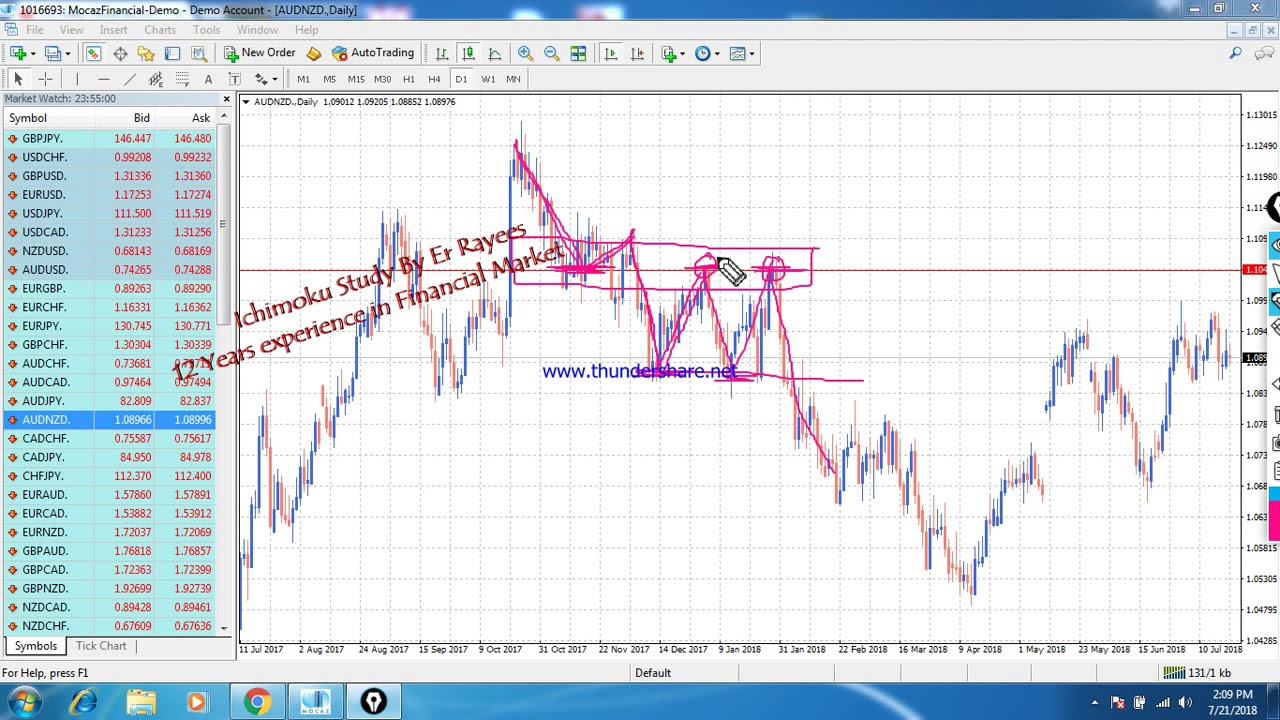Select the Fibonacci Retracement tool
The image size is (1280, 720).
click(182, 79)
